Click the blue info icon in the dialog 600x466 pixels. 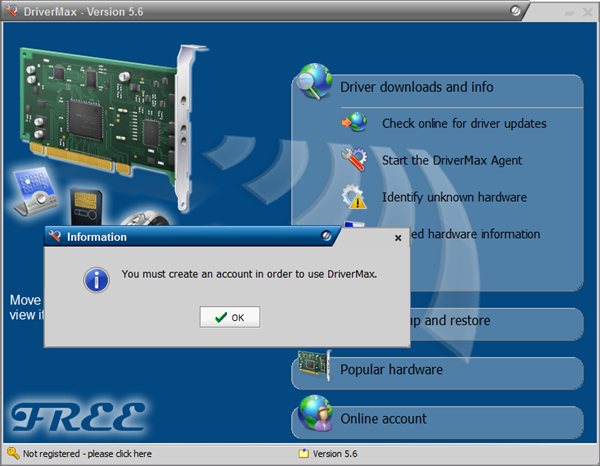click(x=96, y=277)
